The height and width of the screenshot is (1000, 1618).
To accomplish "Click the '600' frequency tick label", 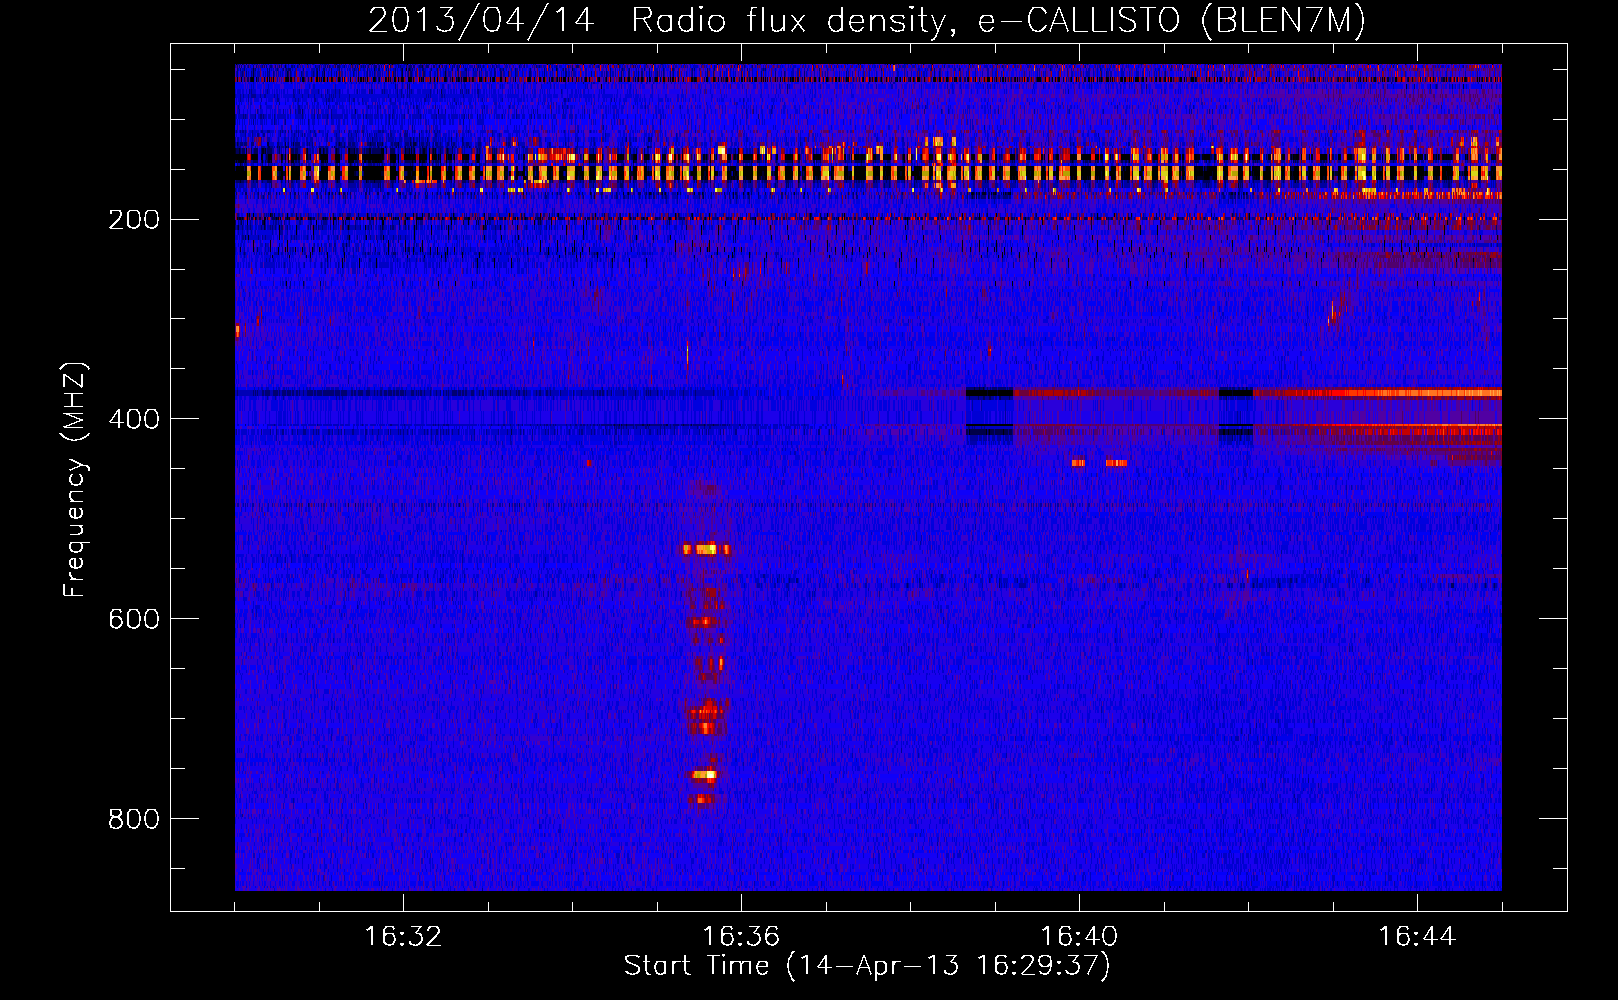I will (134, 619).
